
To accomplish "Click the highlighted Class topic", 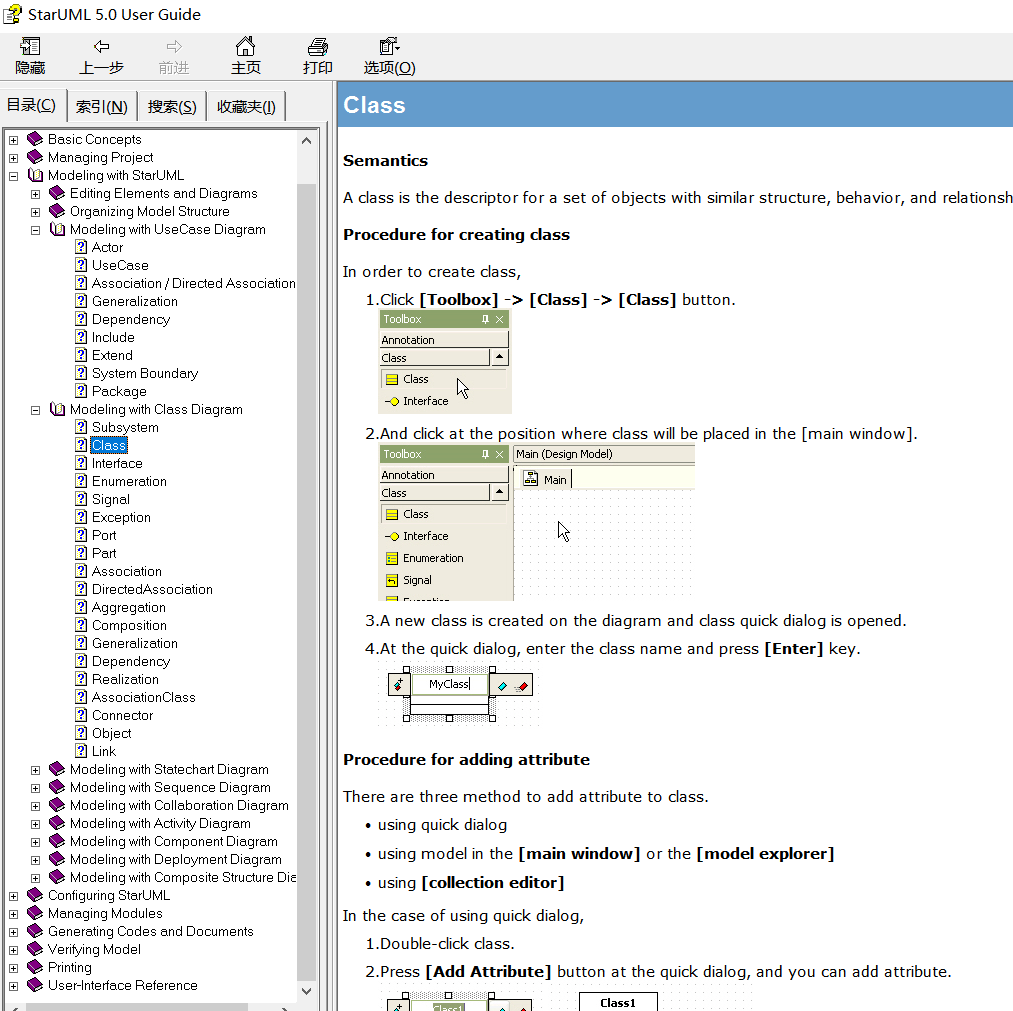I will 109,445.
